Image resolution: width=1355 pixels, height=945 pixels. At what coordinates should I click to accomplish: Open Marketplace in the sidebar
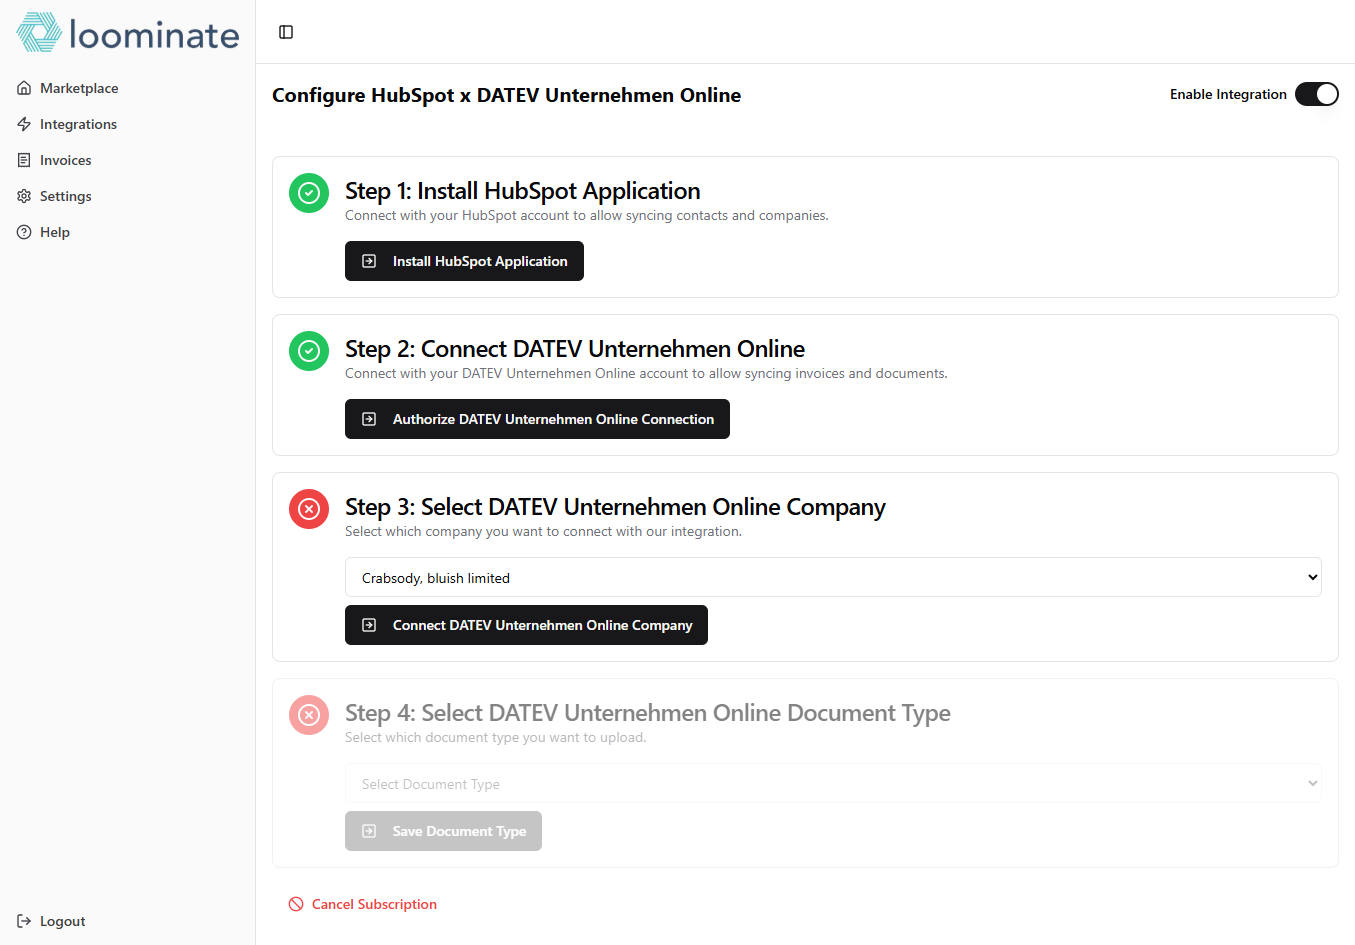point(127,88)
